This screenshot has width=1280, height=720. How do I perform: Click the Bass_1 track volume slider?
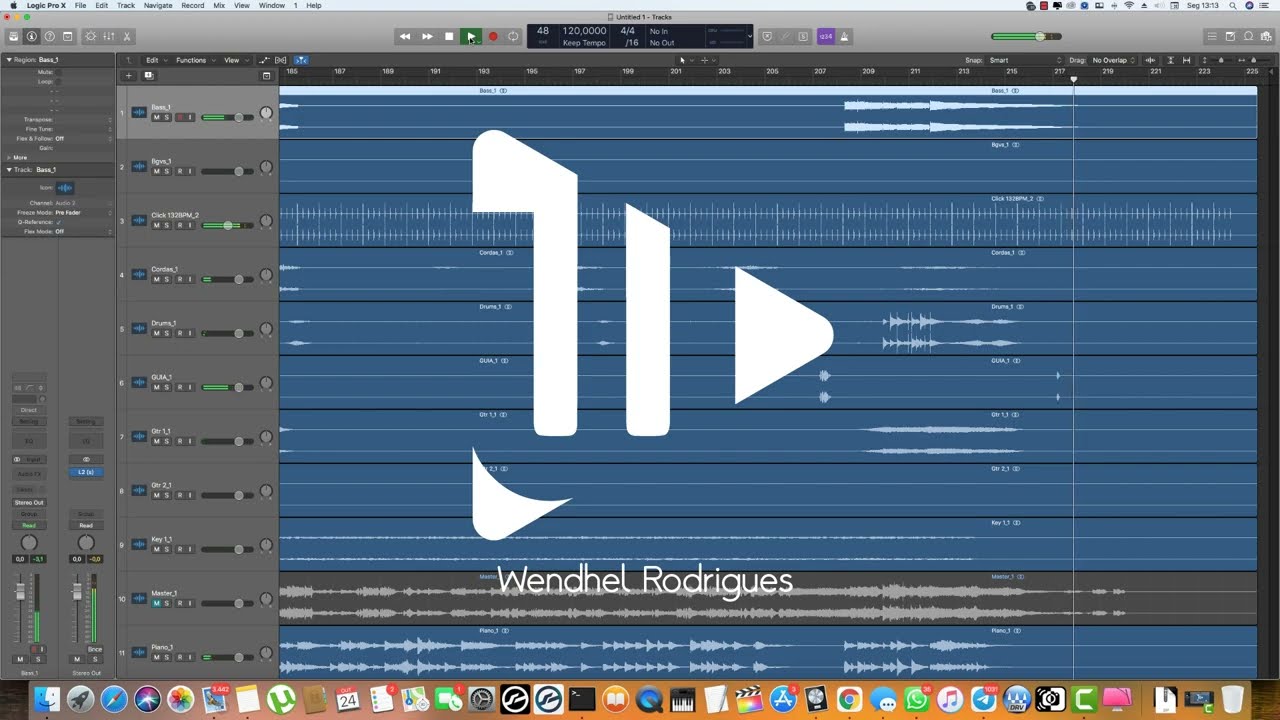pyautogui.click(x=227, y=117)
